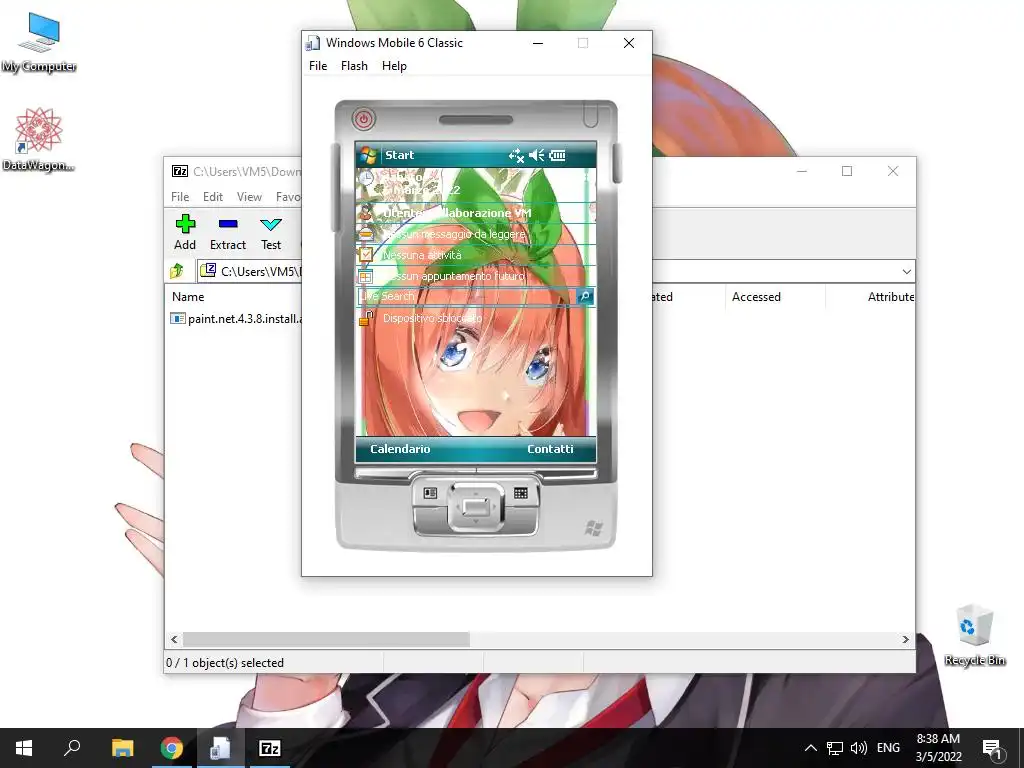
Task: Tap Calendario soft key
Action: (400, 449)
